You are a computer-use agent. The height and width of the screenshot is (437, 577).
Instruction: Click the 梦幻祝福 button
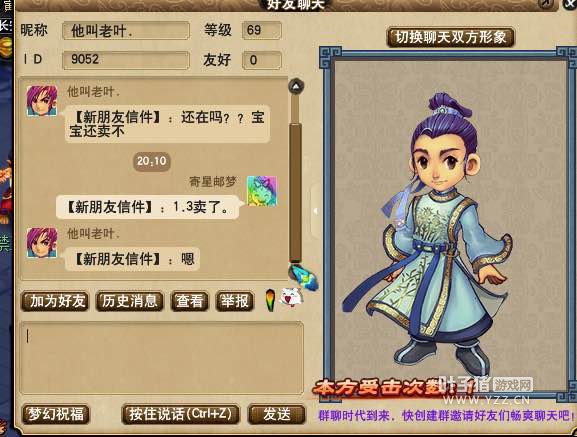(x=56, y=414)
